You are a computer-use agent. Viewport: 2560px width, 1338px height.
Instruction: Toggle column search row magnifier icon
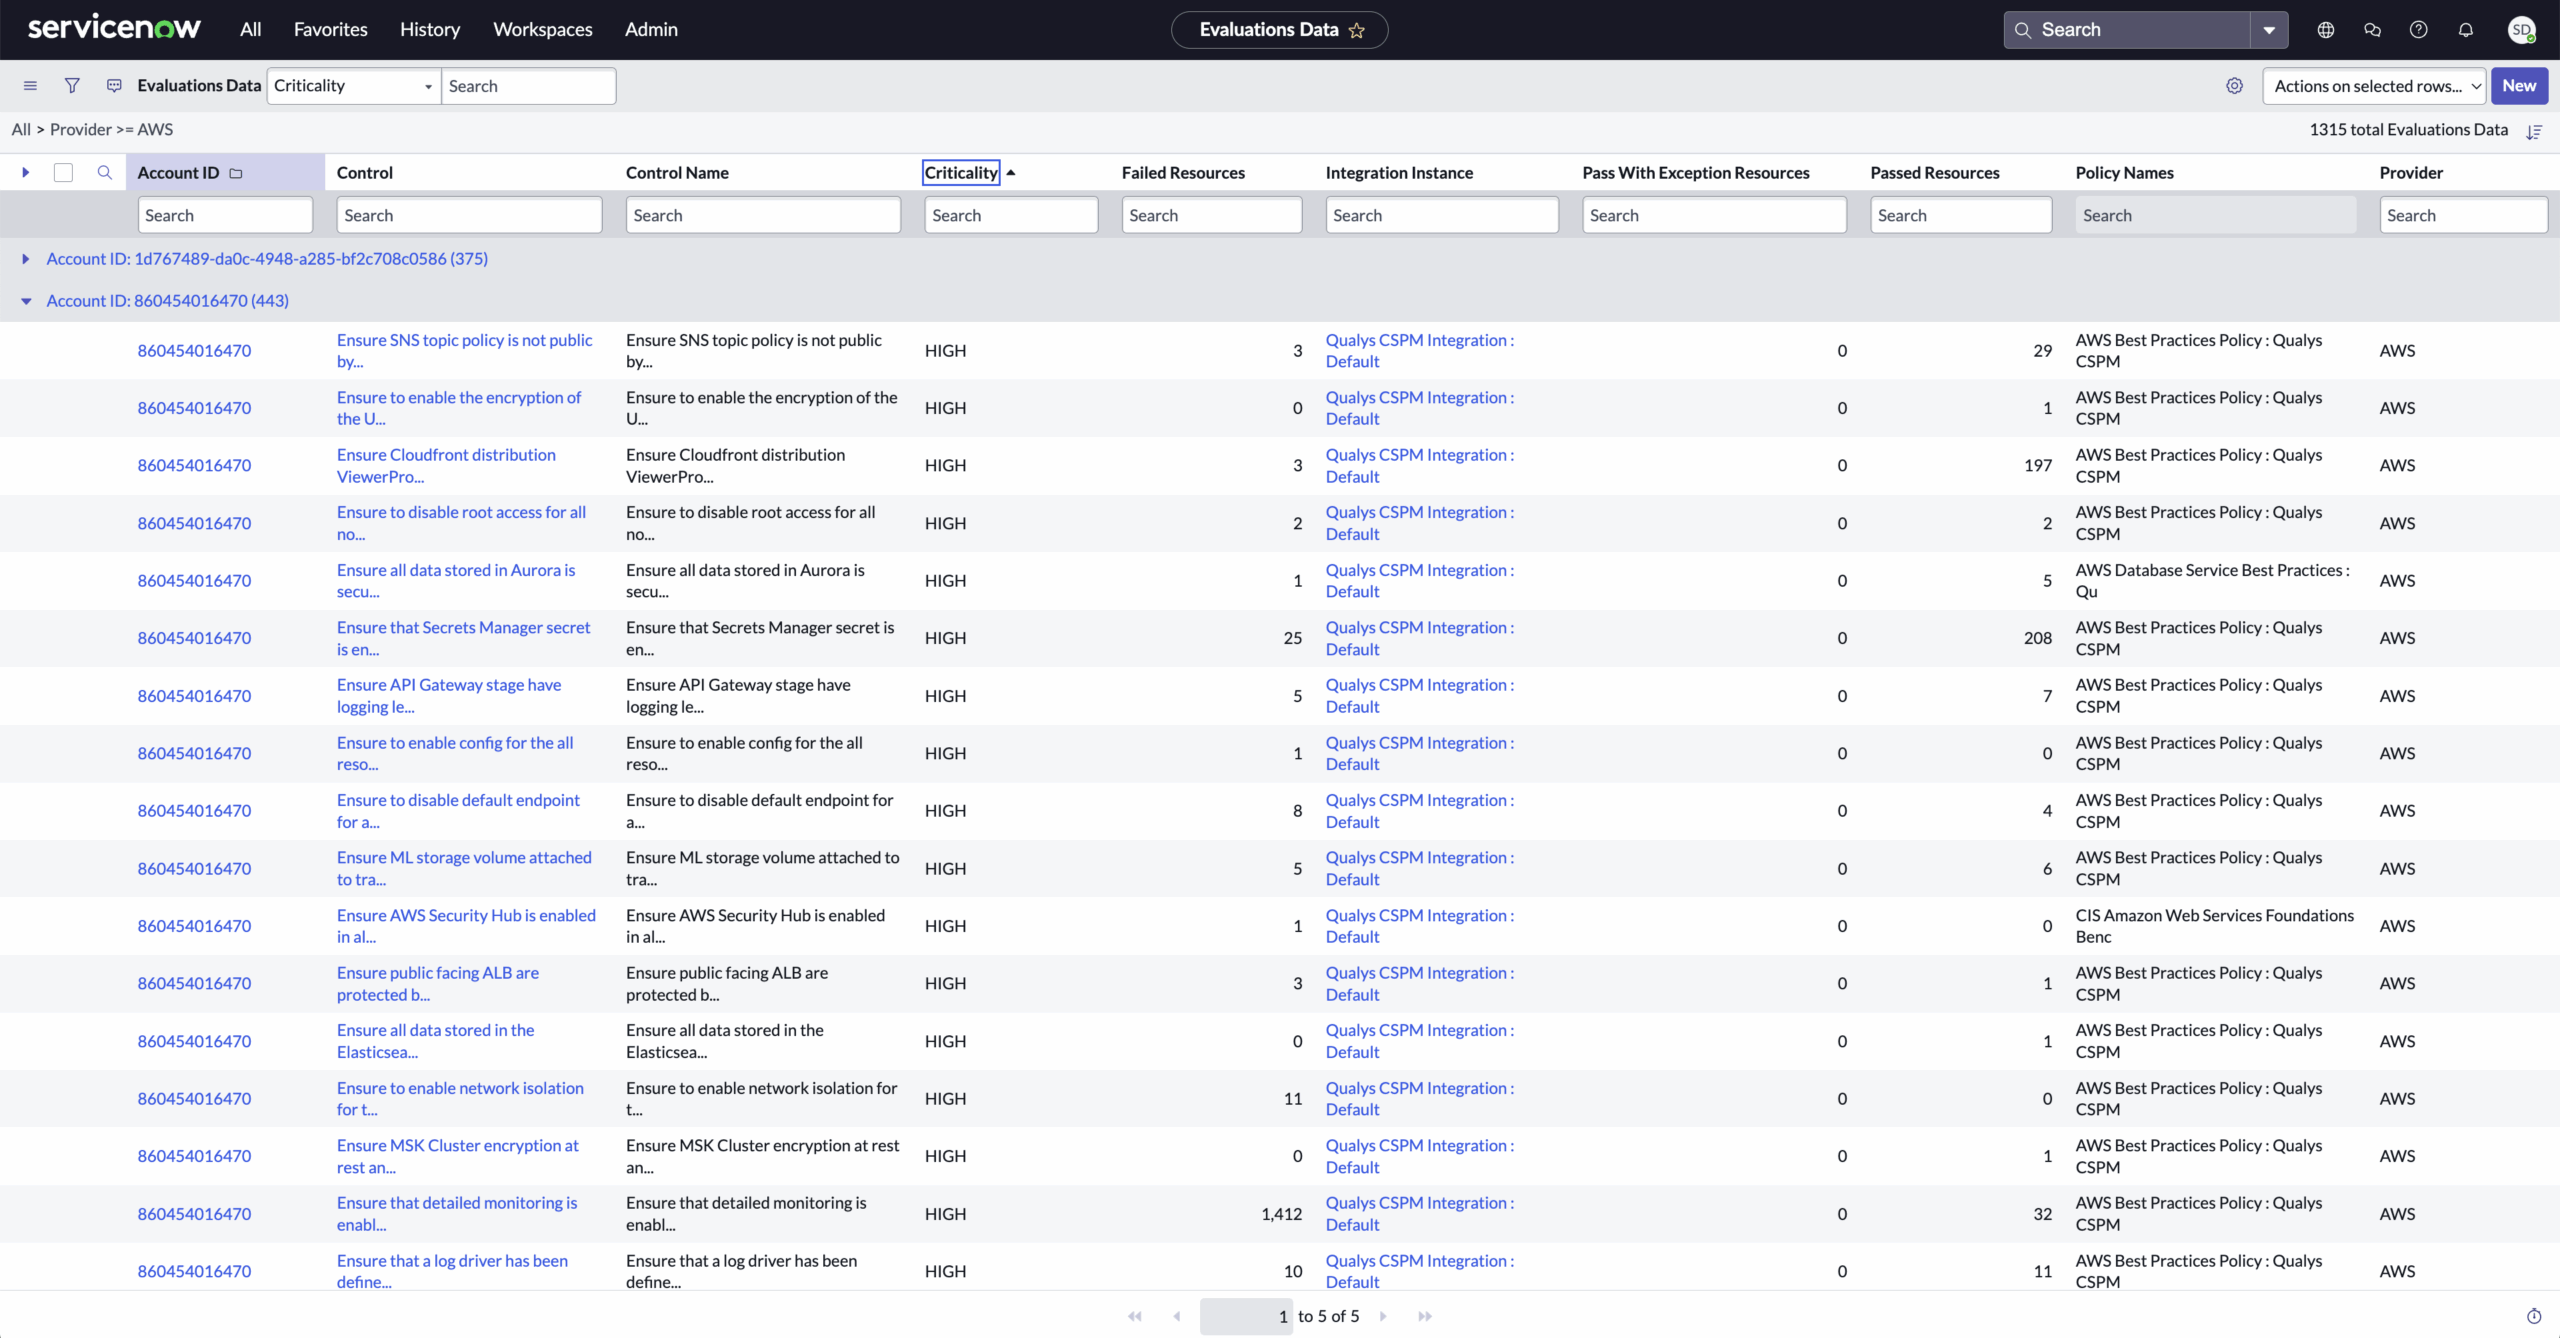tap(104, 172)
